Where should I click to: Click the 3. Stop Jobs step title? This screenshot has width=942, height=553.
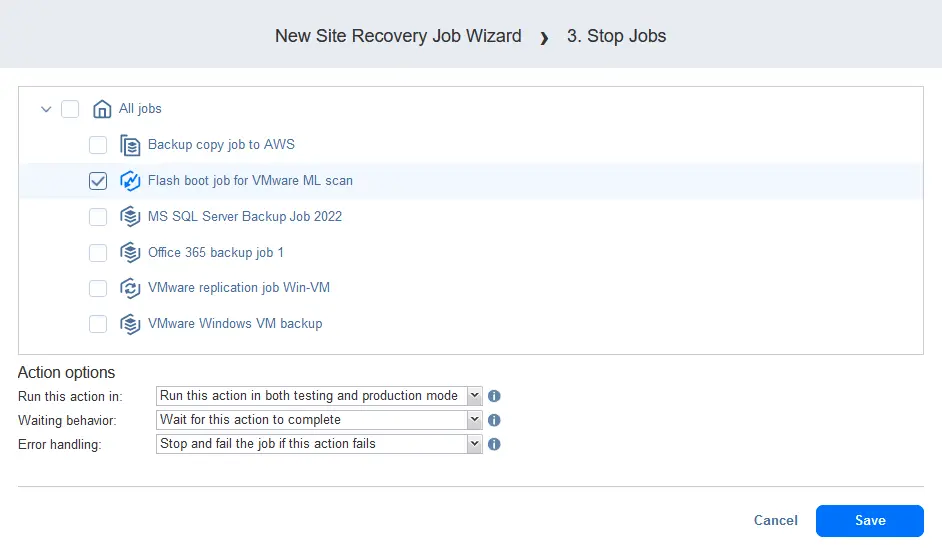pyautogui.click(x=616, y=36)
